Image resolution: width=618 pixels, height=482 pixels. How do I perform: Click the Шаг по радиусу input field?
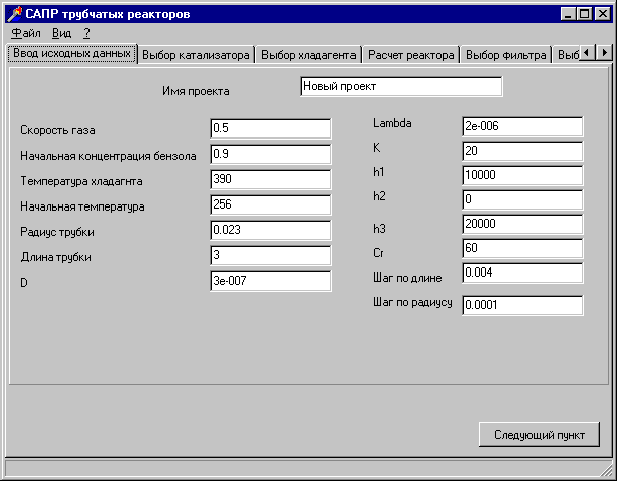coord(523,305)
